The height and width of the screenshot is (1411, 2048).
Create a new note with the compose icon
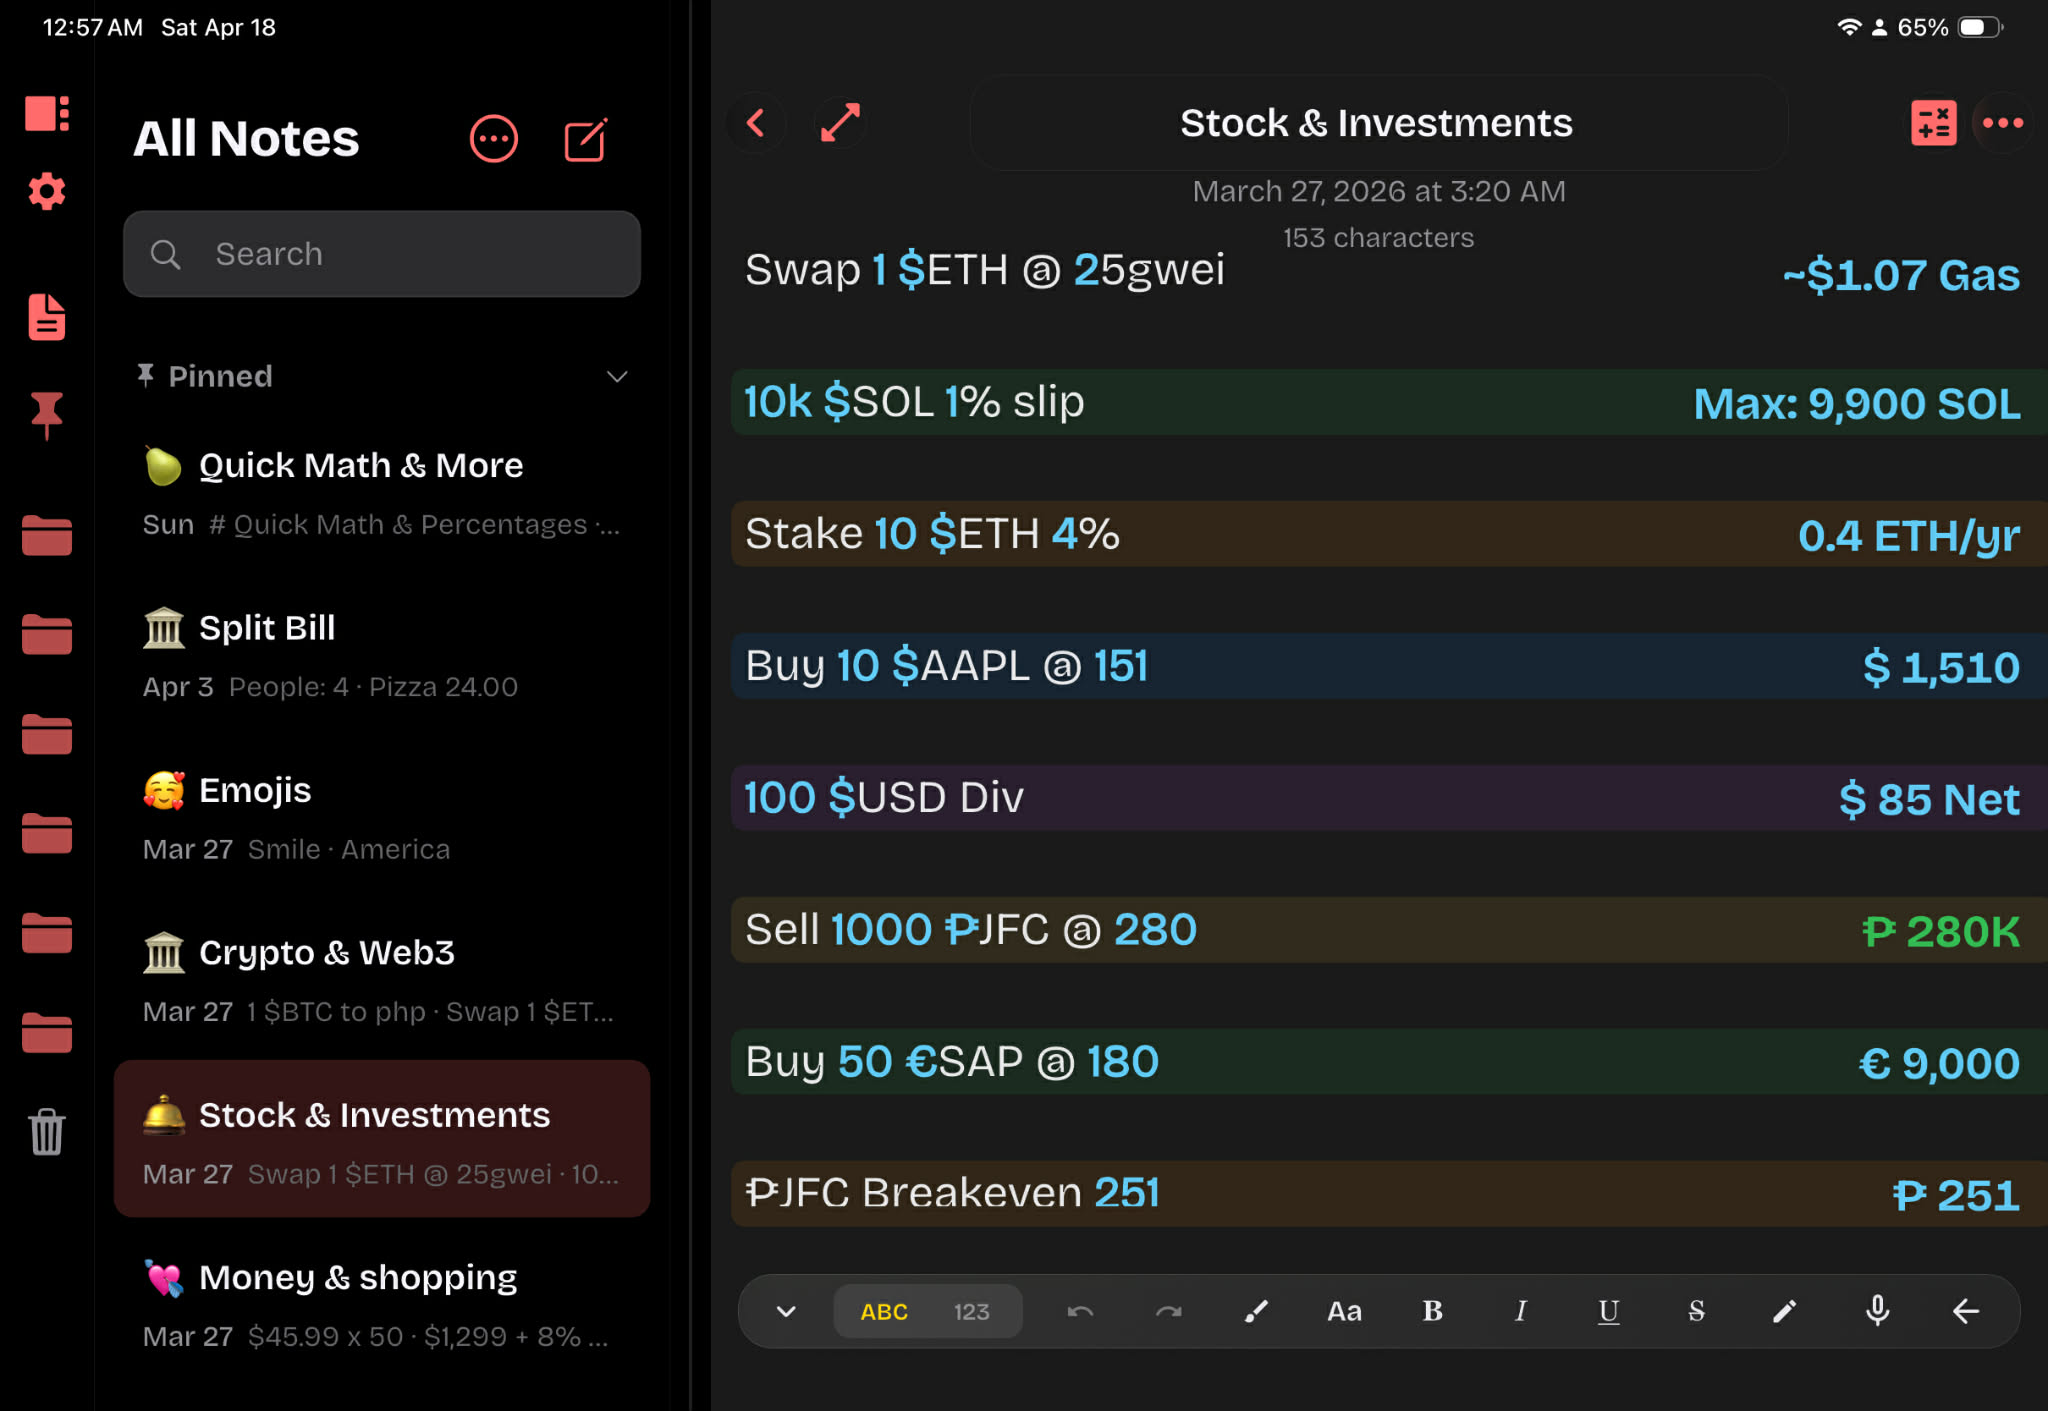[x=585, y=139]
